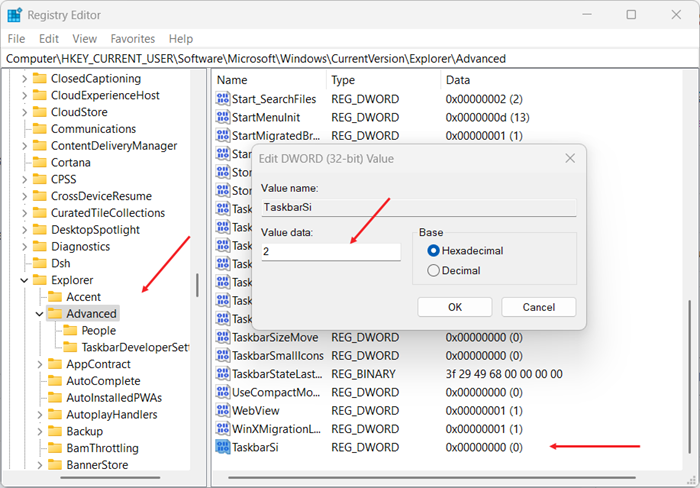
Task: Select the Hexadecimal base radio button
Action: pos(433,250)
